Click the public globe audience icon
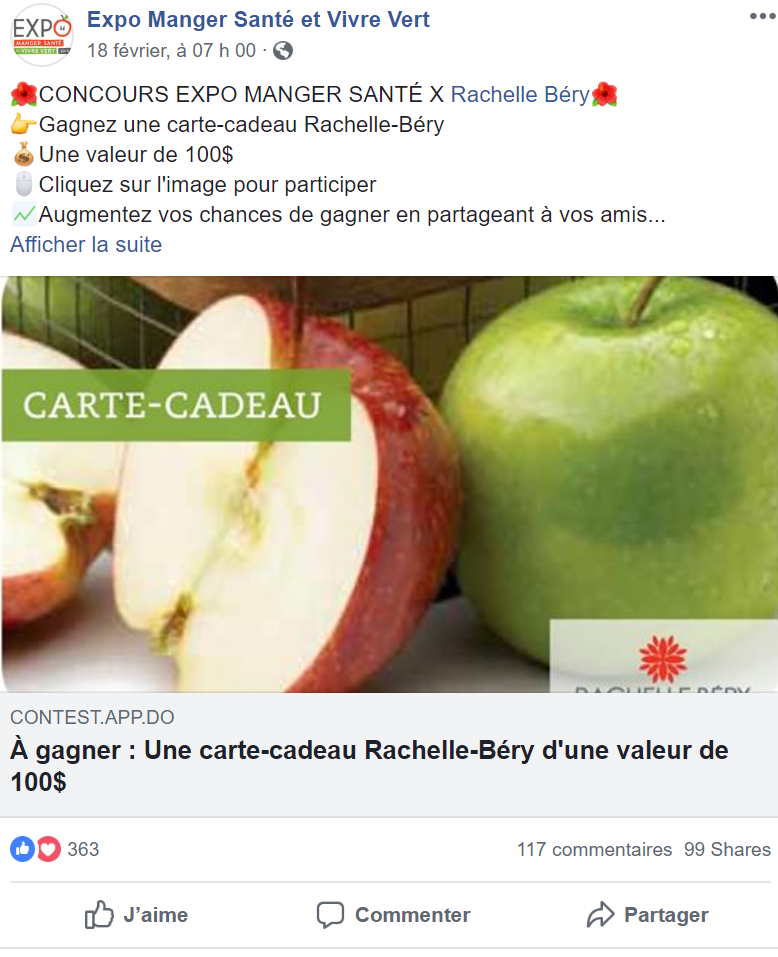 (x=283, y=51)
